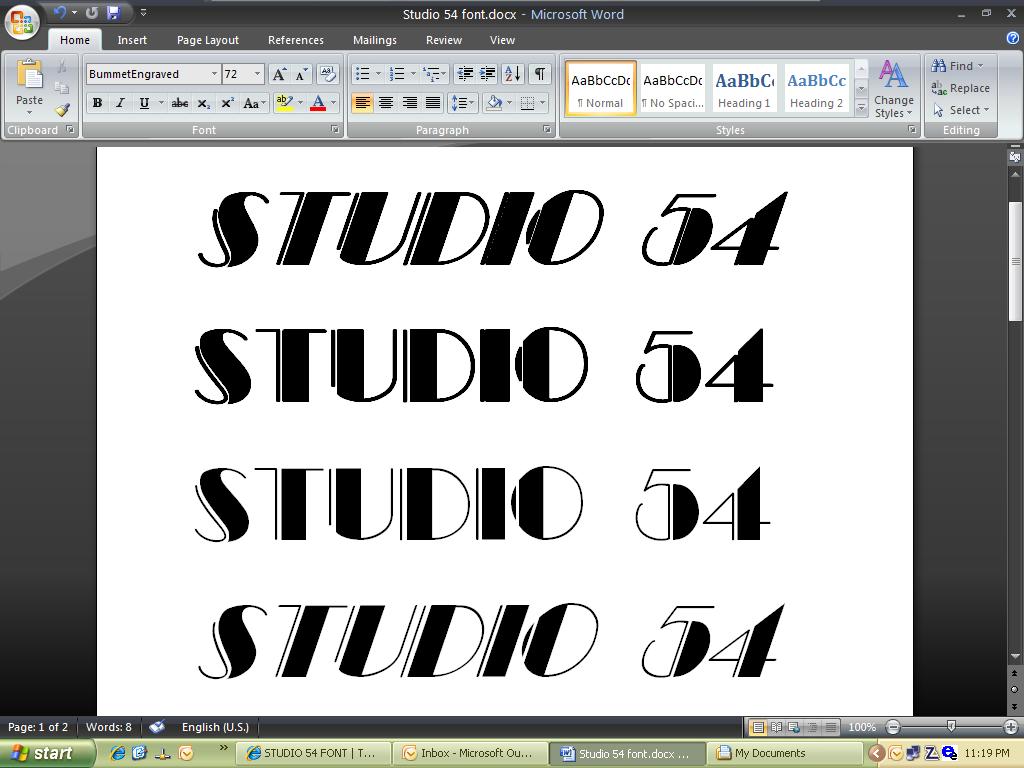This screenshot has height=768, width=1024.
Task: Apply the No Spacing style
Action: tap(673, 89)
